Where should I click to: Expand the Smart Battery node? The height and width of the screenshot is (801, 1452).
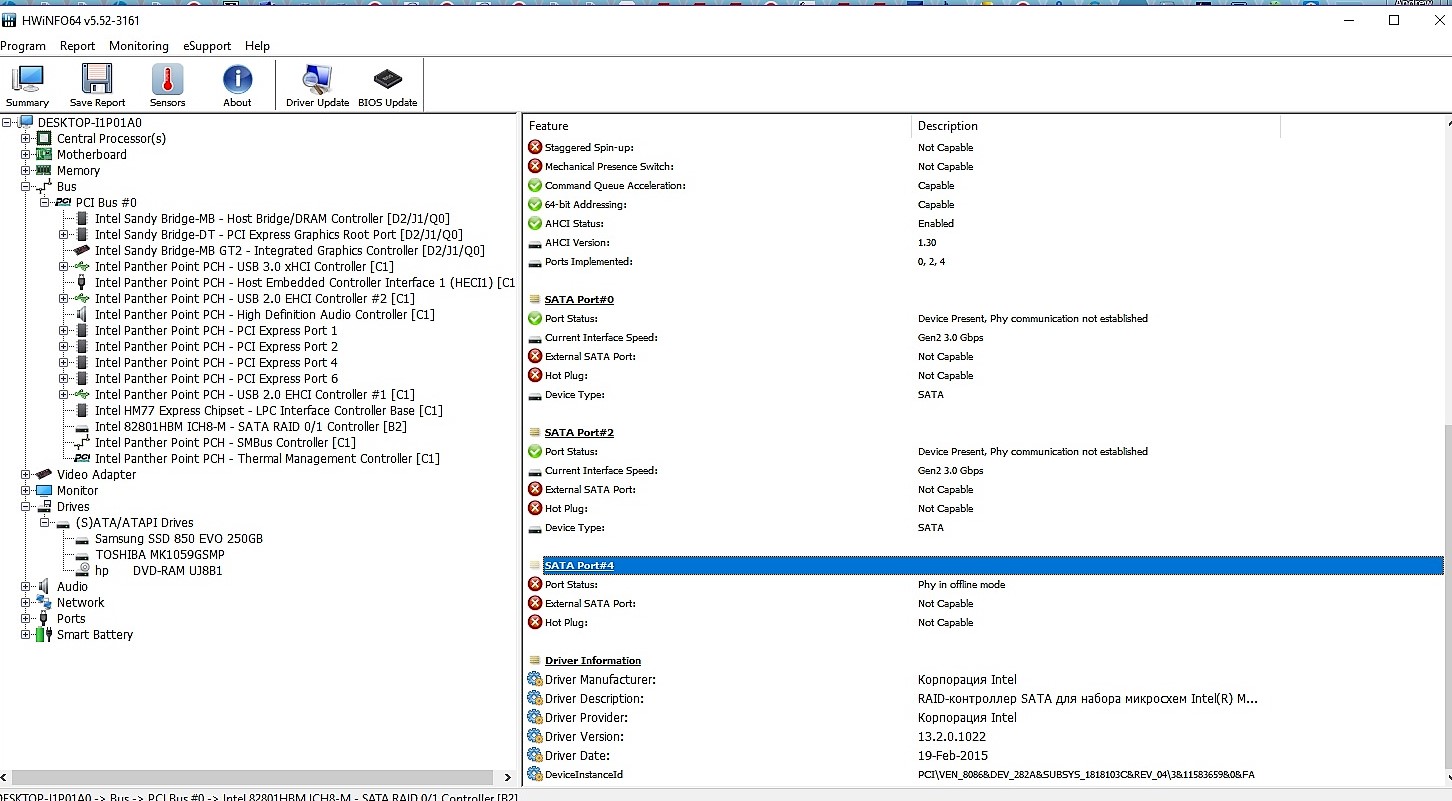26,634
